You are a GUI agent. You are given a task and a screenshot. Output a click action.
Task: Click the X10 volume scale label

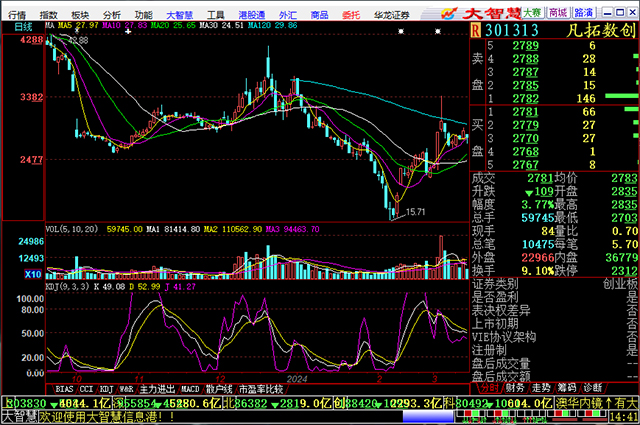[33, 274]
